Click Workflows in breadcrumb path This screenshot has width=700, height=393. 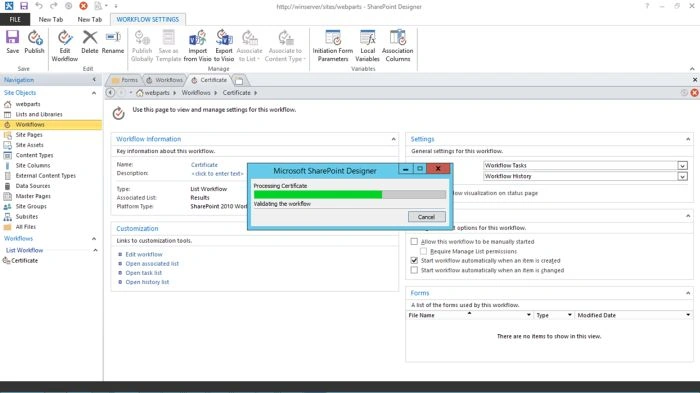(196, 93)
